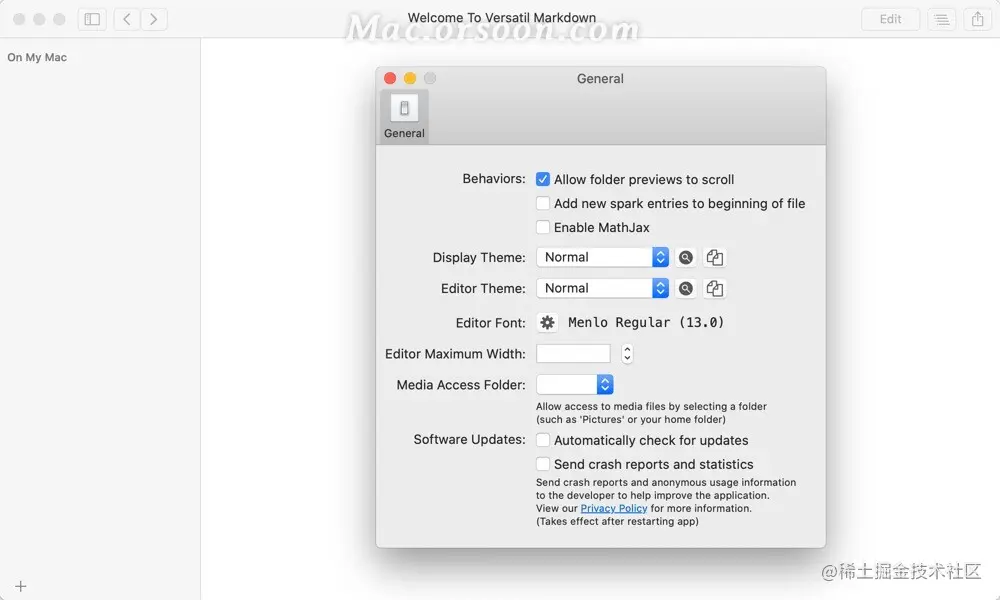The height and width of the screenshot is (600, 1000).
Task: Duplicate the Display Theme with copy icon
Action: click(x=714, y=258)
